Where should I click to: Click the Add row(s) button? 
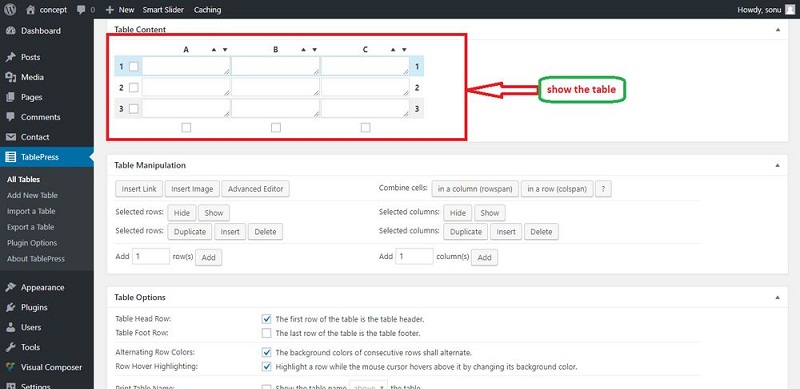coord(209,257)
